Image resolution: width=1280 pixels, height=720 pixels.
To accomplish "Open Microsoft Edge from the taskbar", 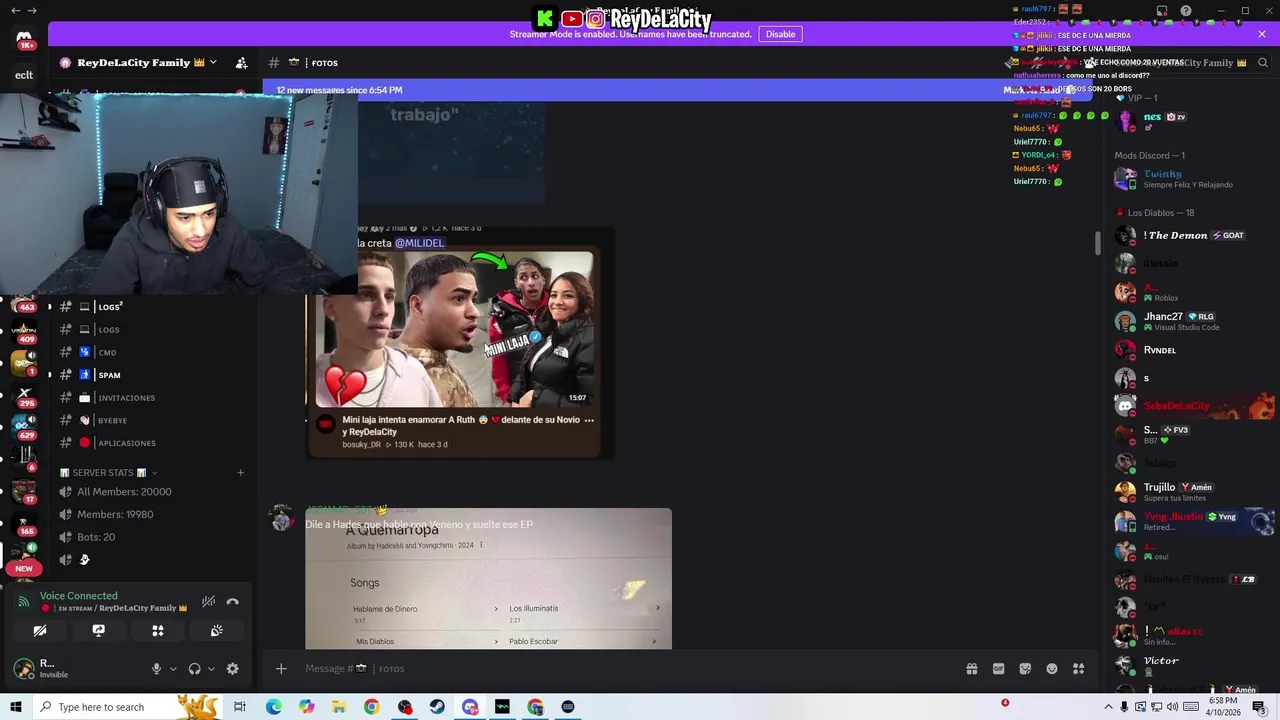I will (273, 707).
